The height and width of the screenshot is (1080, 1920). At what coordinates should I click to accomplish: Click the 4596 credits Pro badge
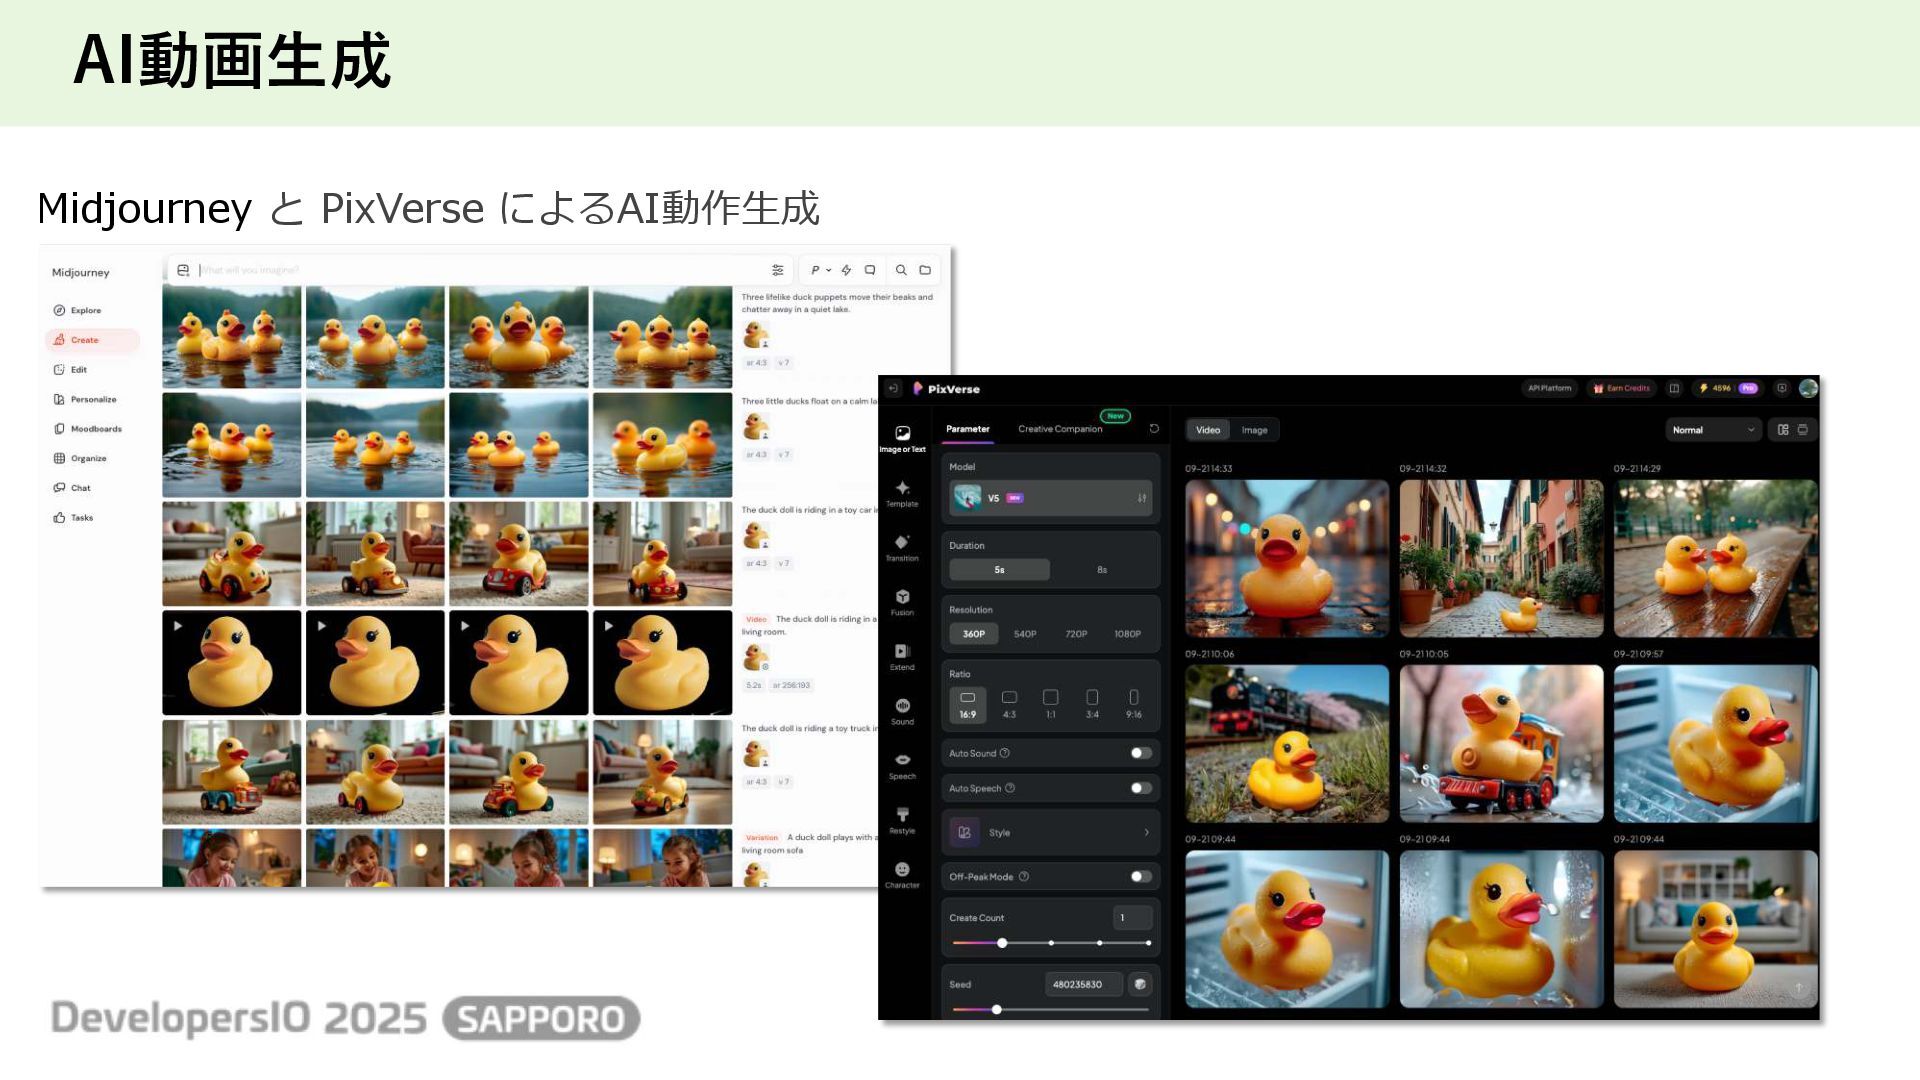[1729, 388]
